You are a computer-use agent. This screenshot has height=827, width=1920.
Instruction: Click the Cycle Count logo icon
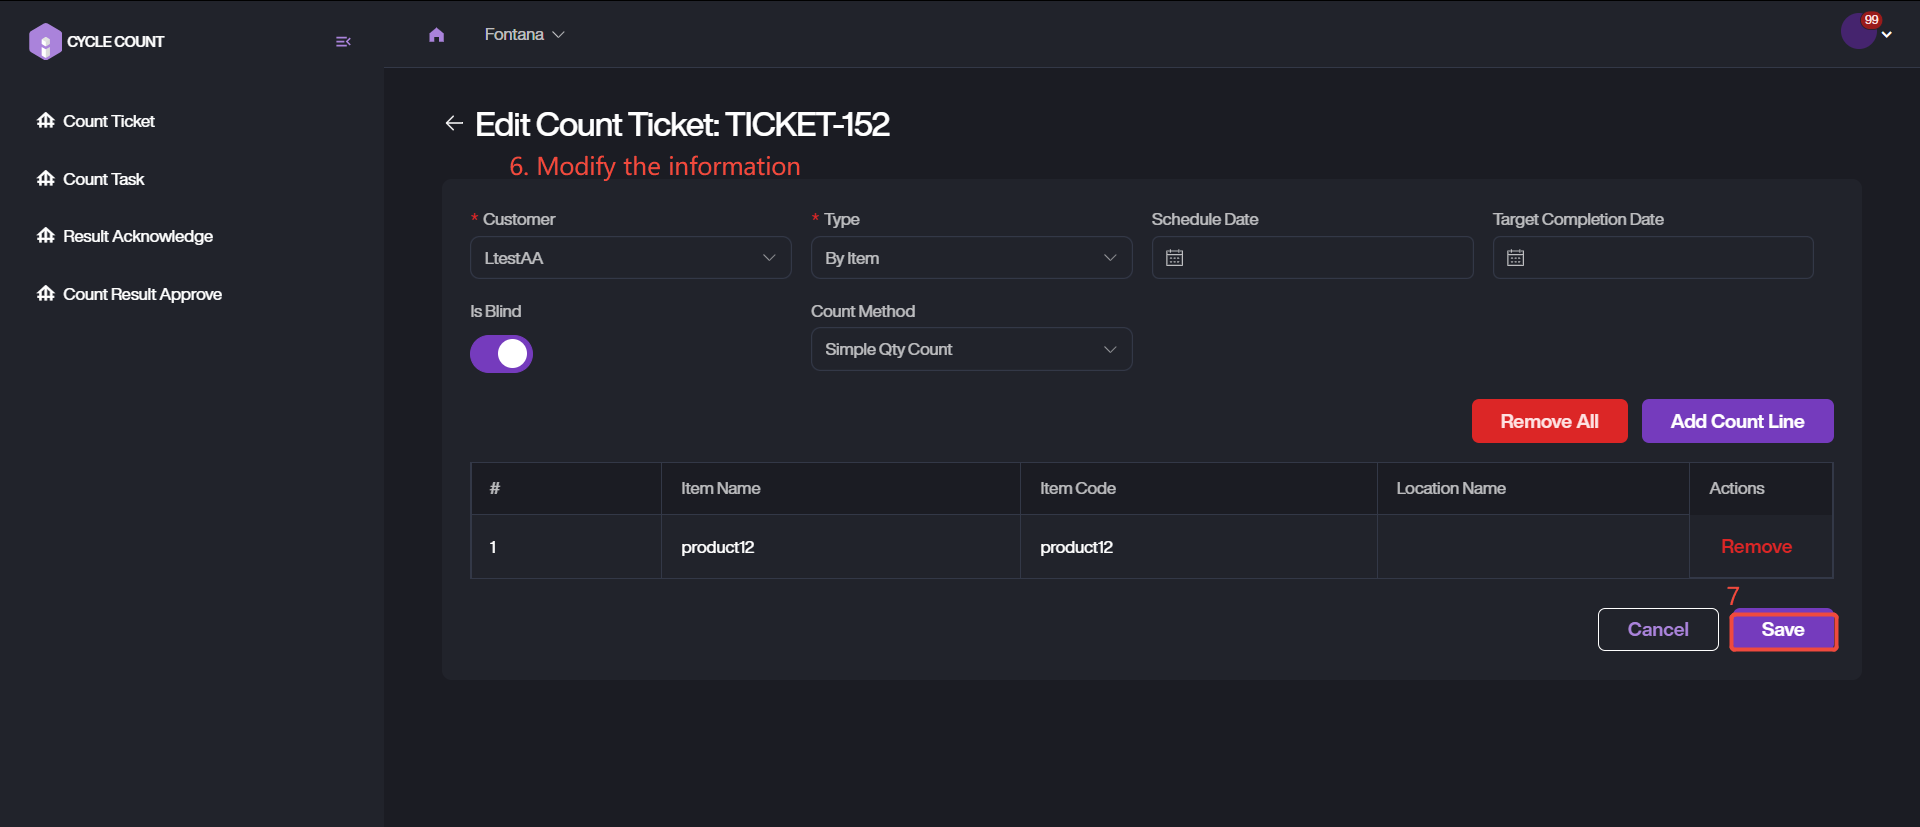(x=45, y=42)
